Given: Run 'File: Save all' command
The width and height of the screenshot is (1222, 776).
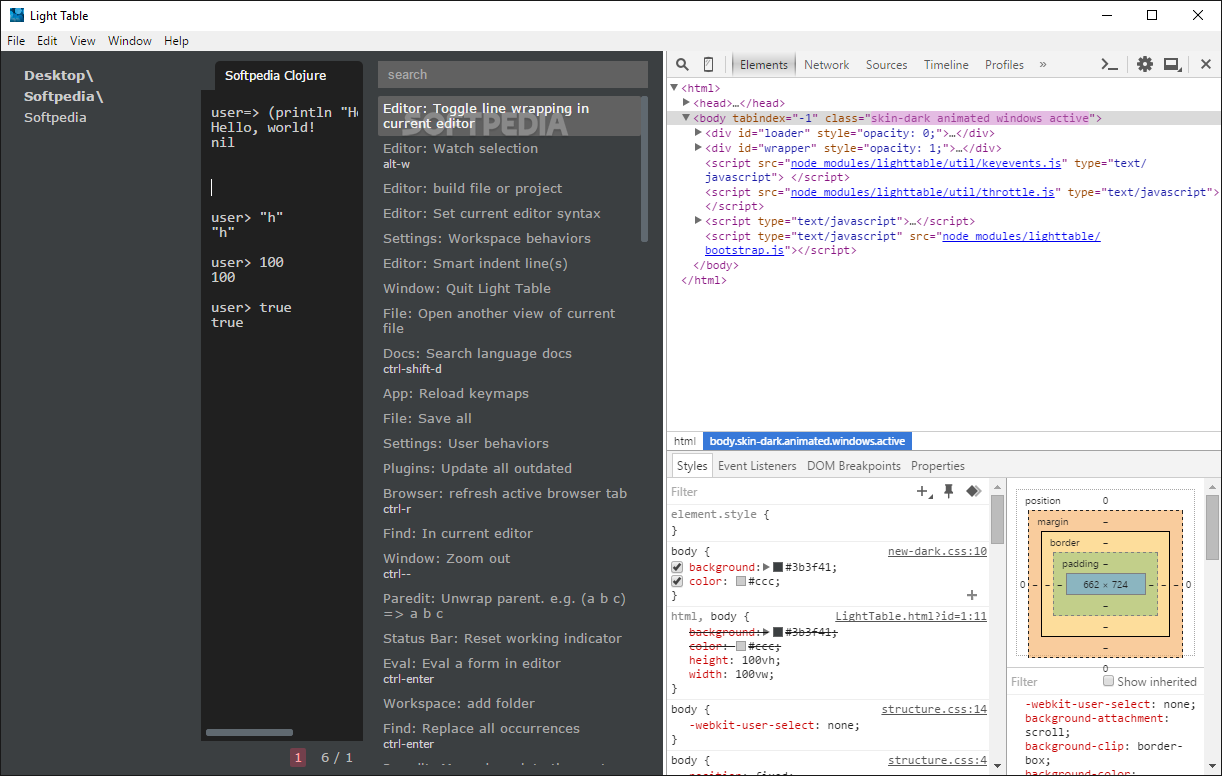Looking at the screenshot, I should click(x=512, y=418).
